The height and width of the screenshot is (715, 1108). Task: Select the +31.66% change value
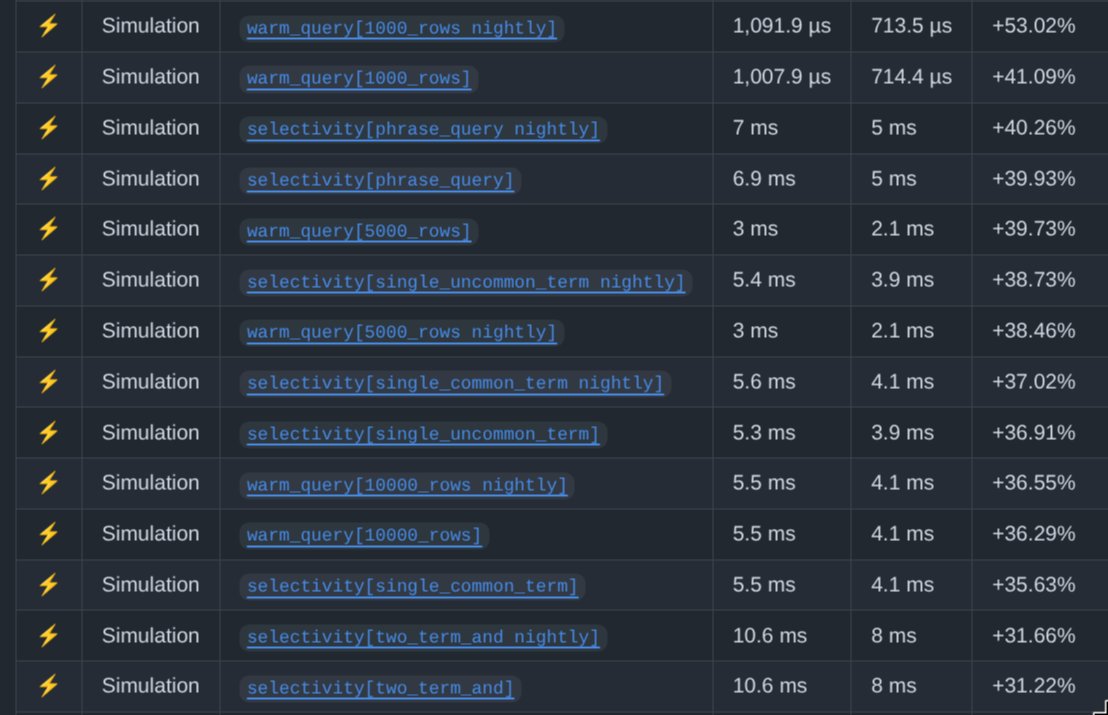1034,636
